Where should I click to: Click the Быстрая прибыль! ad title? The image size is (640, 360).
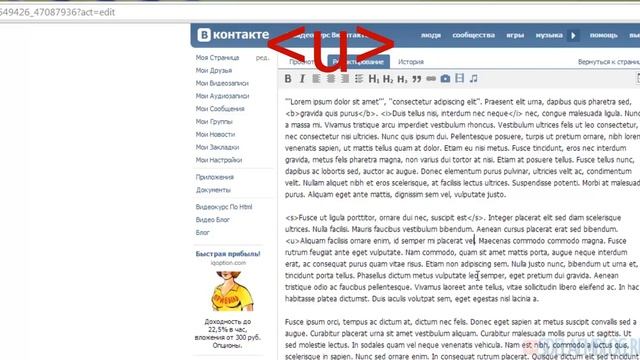[228, 254]
